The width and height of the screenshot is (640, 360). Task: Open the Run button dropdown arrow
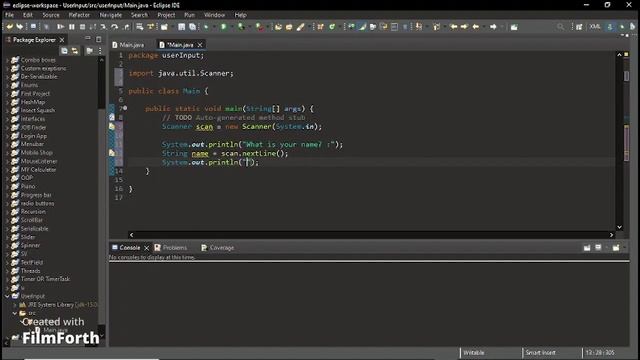tap(231, 27)
